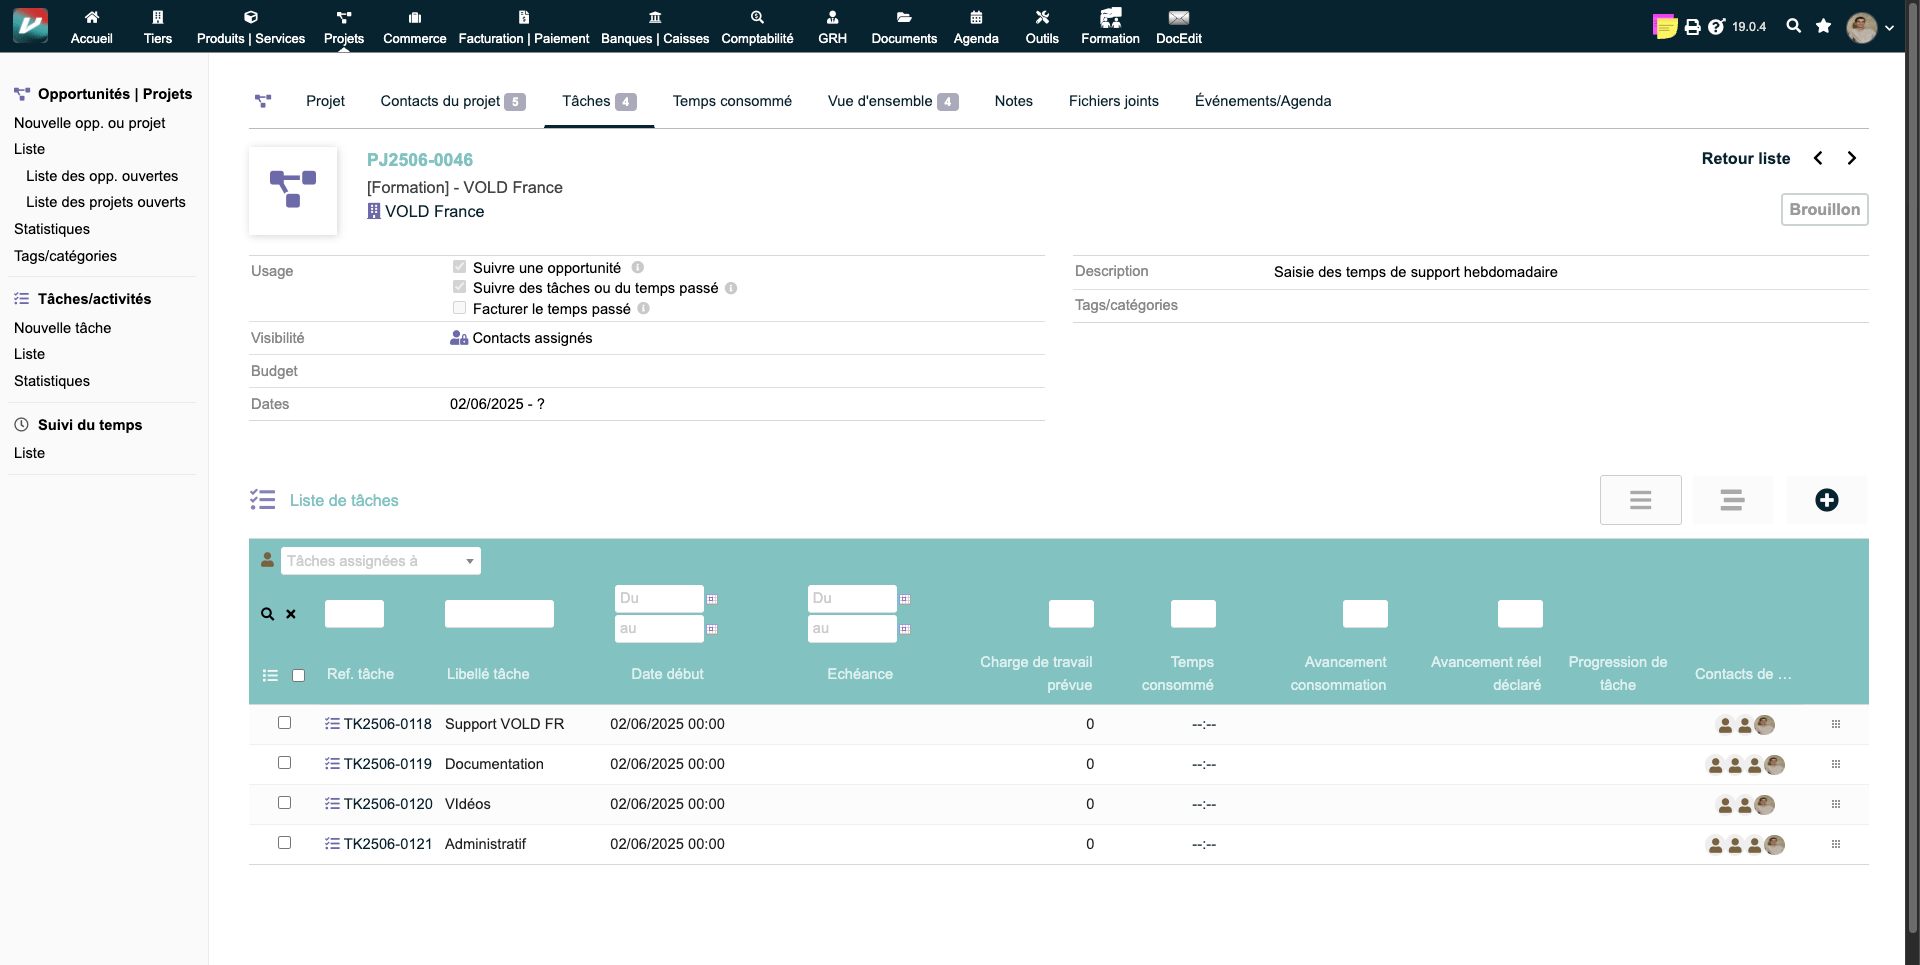Open Date début start calendar picker
Image resolution: width=1920 pixels, height=965 pixels.
pyautogui.click(x=712, y=599)
